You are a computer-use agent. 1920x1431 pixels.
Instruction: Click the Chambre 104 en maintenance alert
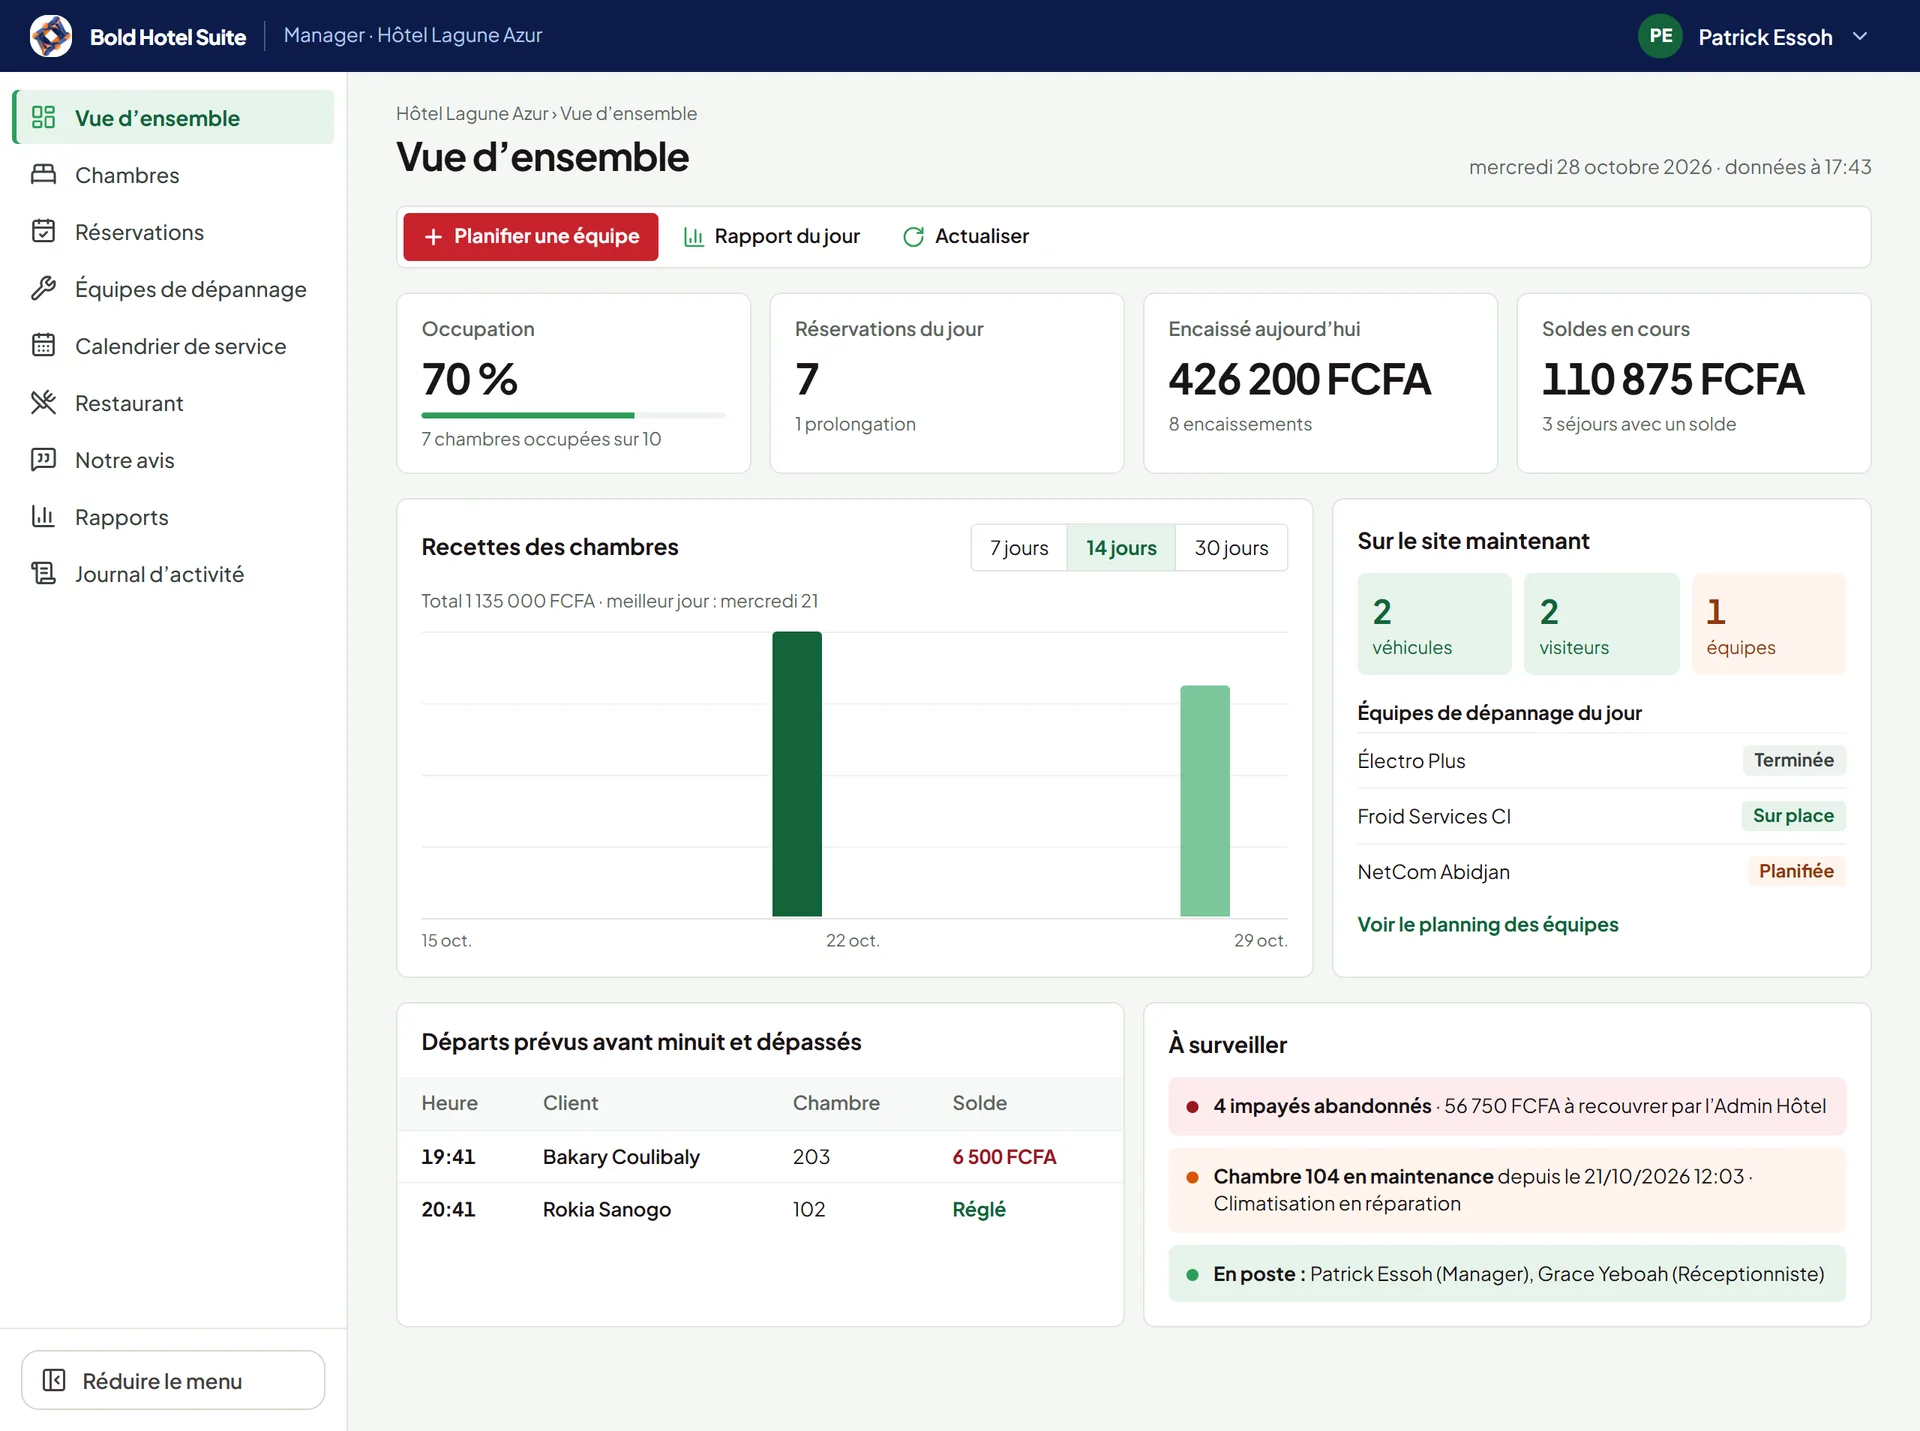click(x=1507, y=1190)
